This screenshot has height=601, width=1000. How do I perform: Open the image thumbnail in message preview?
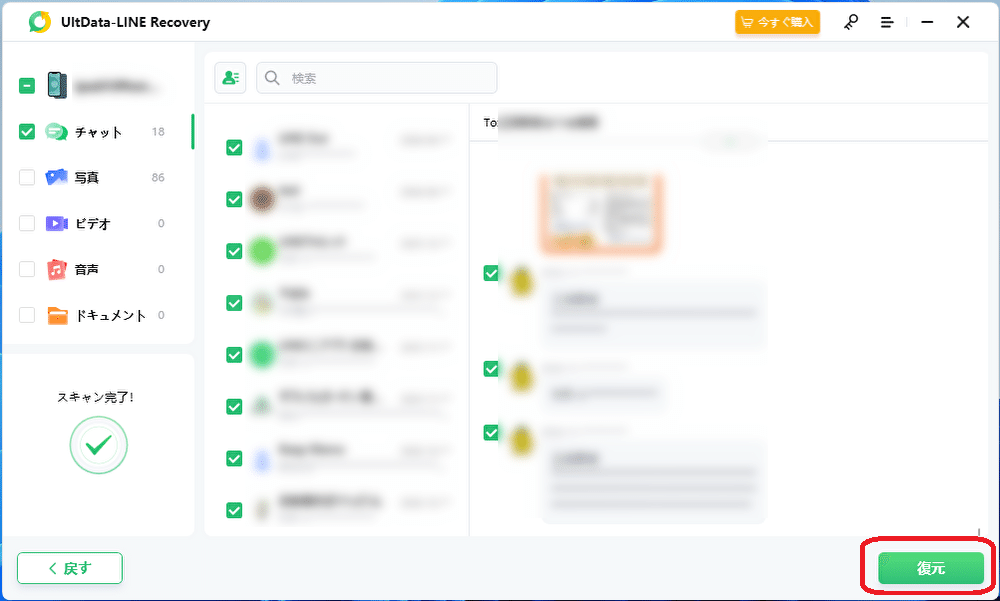600,214
